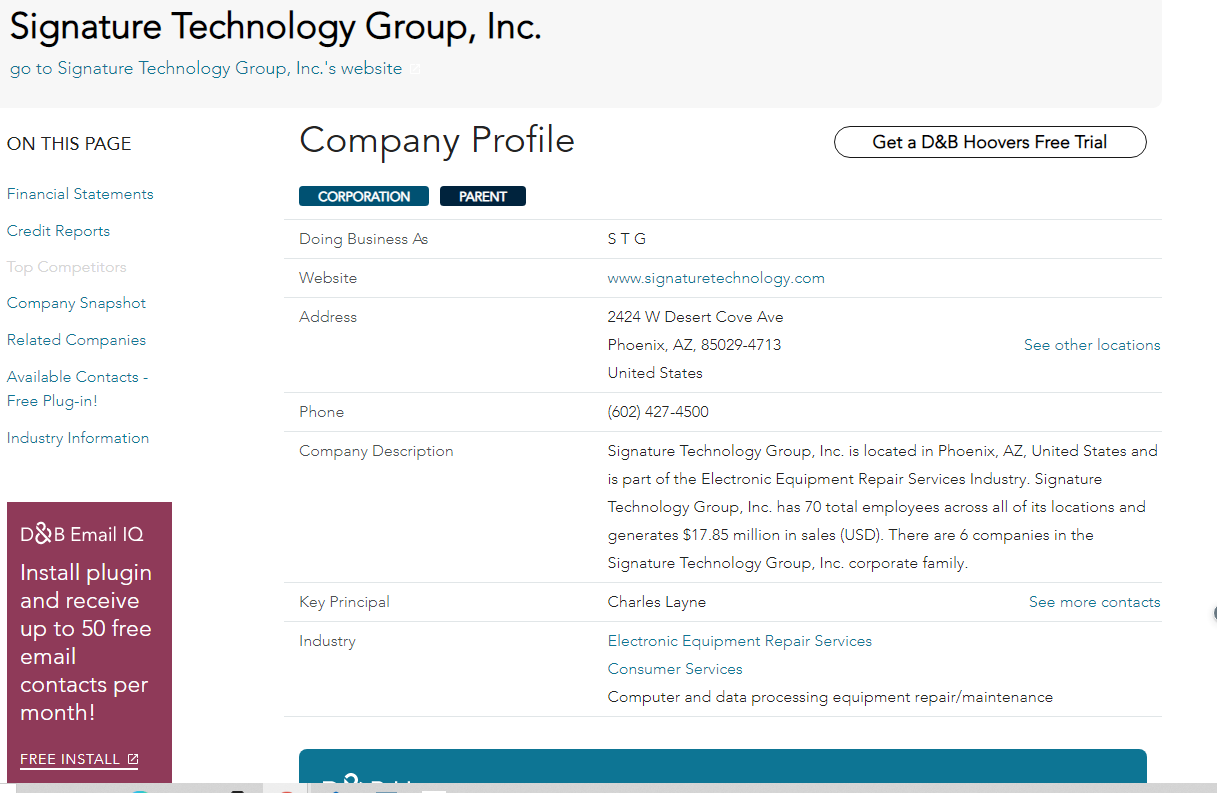Click See other locations link
Screen dimensions: 1217x793
pos(1092,345)
